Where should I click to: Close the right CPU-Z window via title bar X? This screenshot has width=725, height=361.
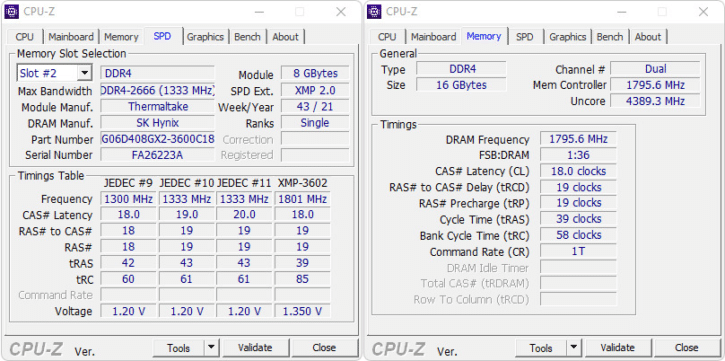pyautogui.click(x=703, y=12)
